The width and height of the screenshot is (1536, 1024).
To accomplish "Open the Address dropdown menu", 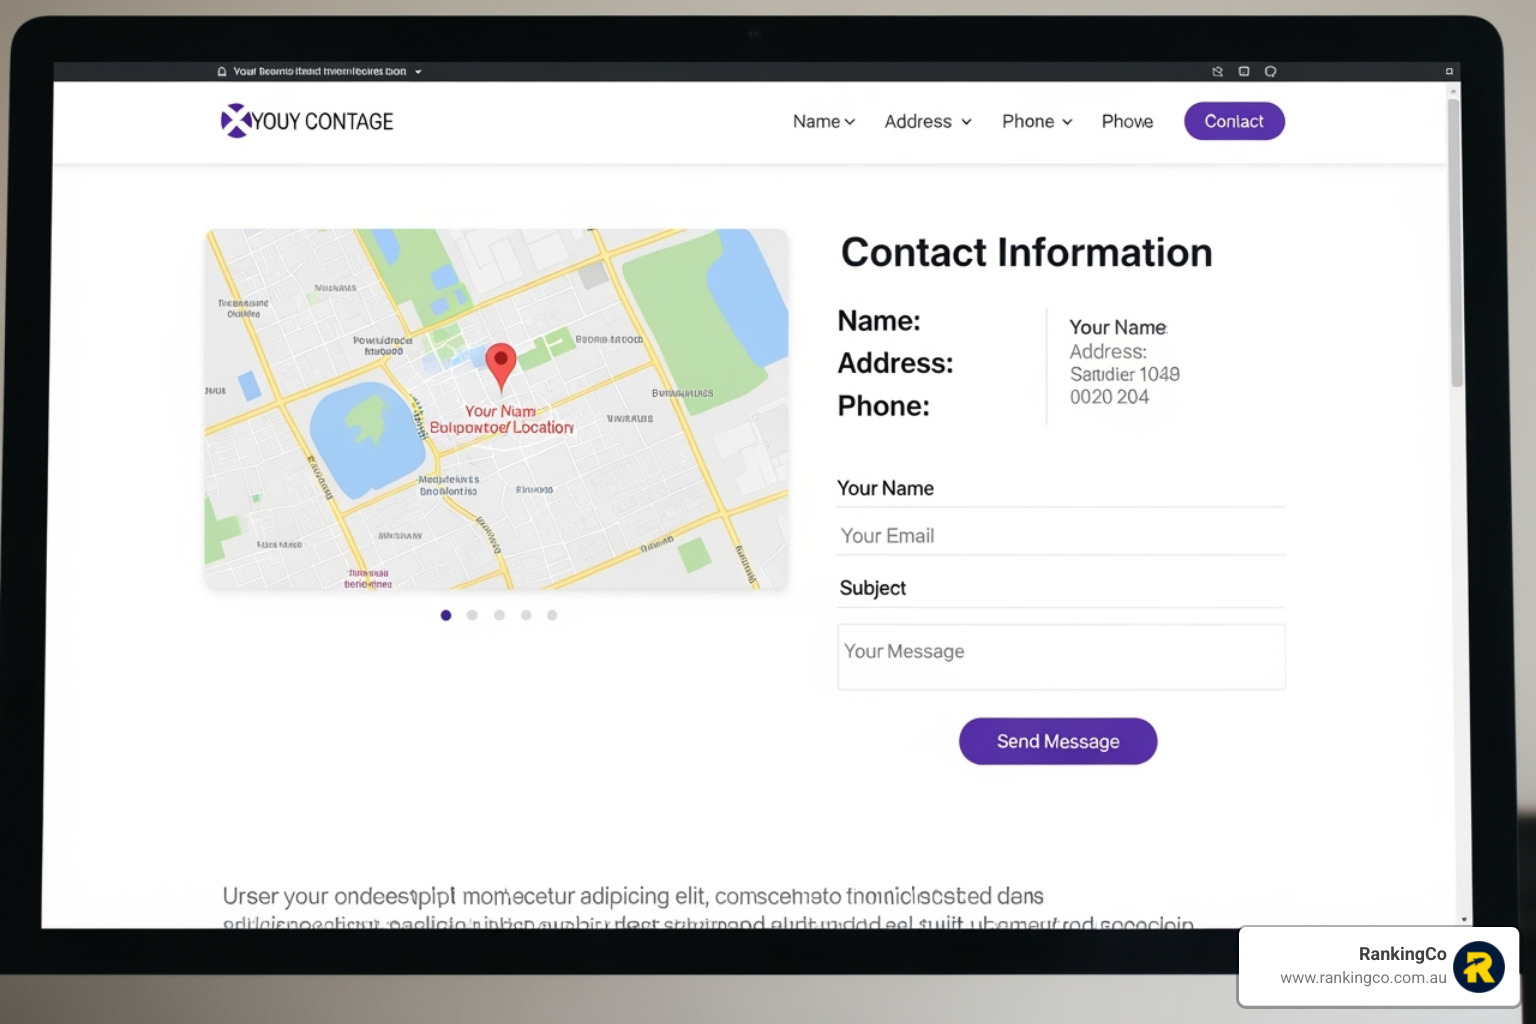I will (x=928, y=122).
